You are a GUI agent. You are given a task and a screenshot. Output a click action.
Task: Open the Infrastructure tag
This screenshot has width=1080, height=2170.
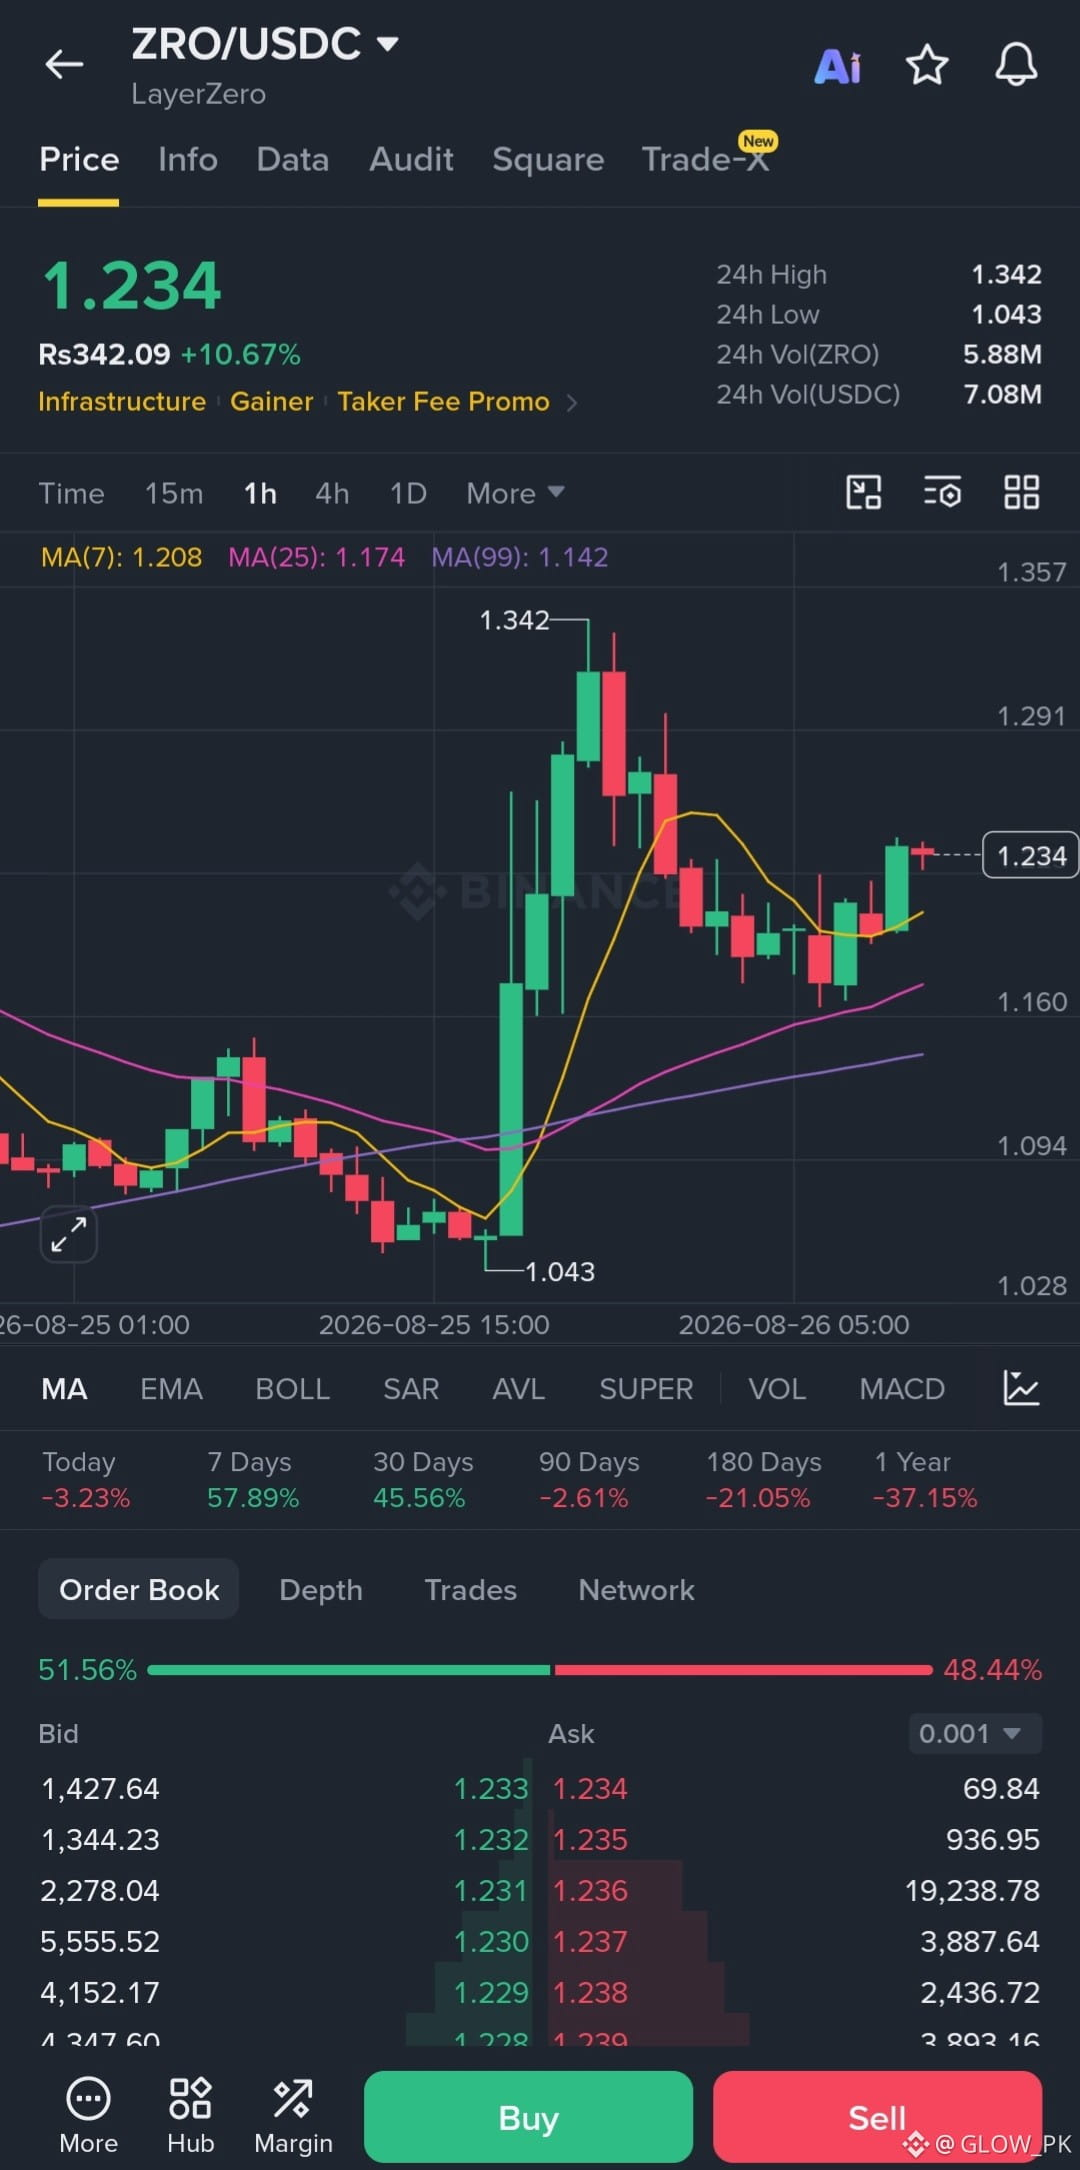tap(122, 401)
